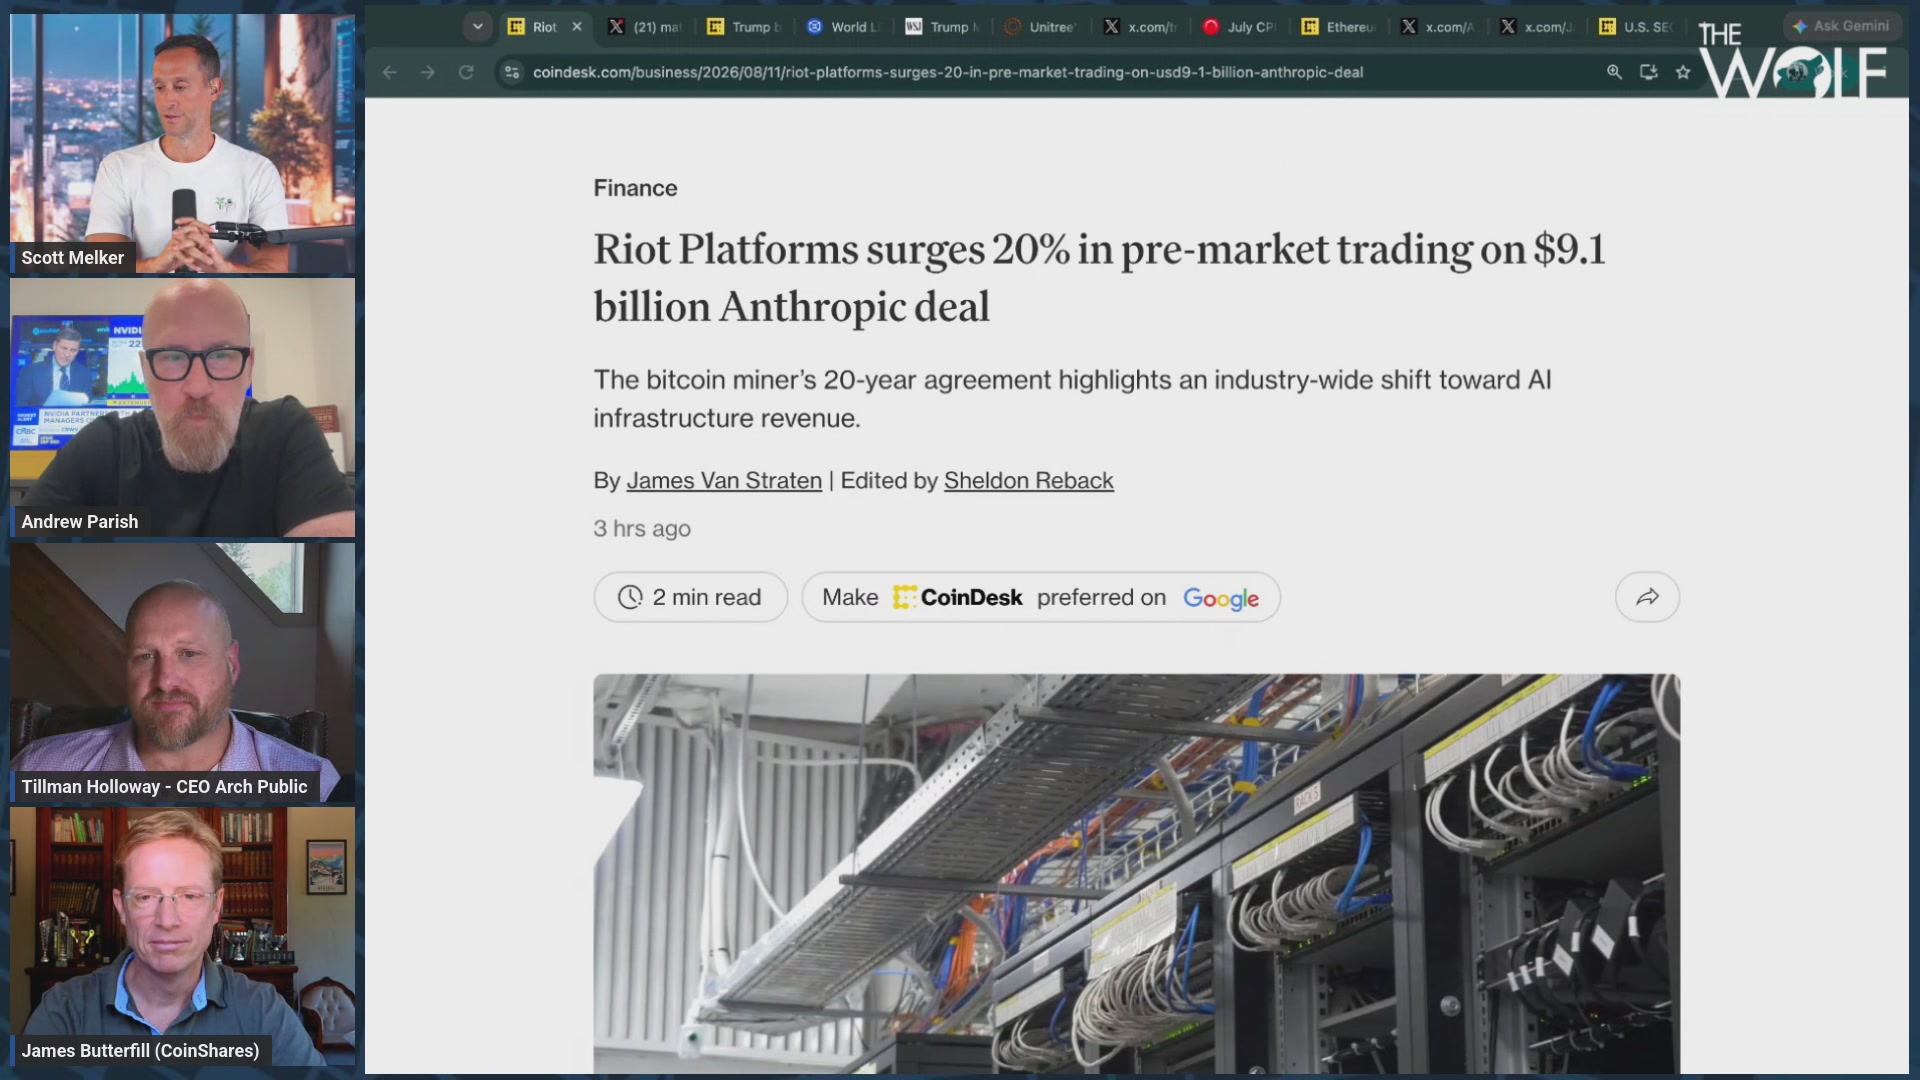Click Make CoinDesk preferred on Google button
Image resolution: width=1920 pixels, height=1080 pixels.
pos(1041,597)
